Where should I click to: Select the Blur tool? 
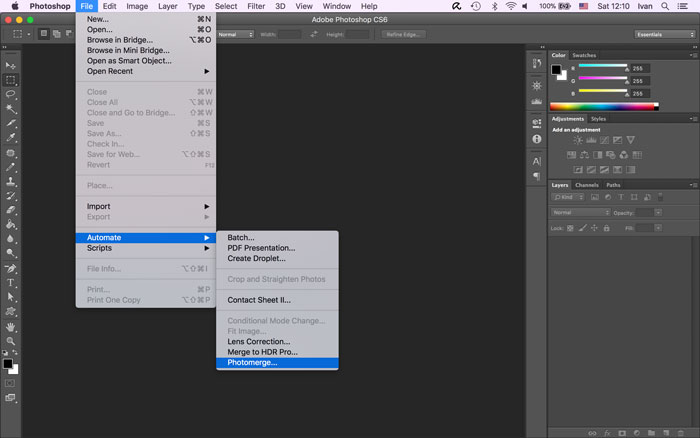point(10,239)
